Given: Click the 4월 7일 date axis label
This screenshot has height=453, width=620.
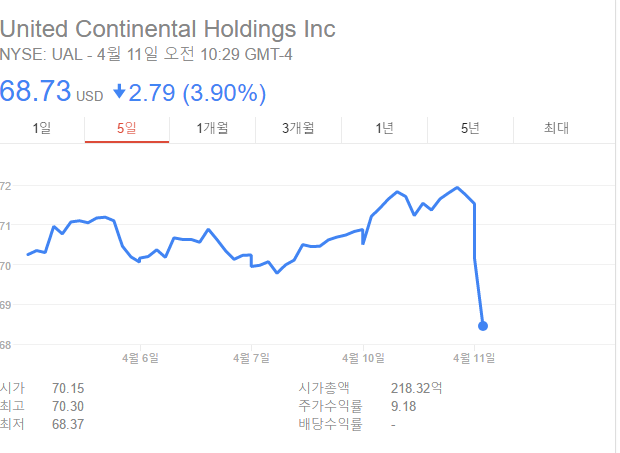Looking at the screenshot, I should pos(252,357).
